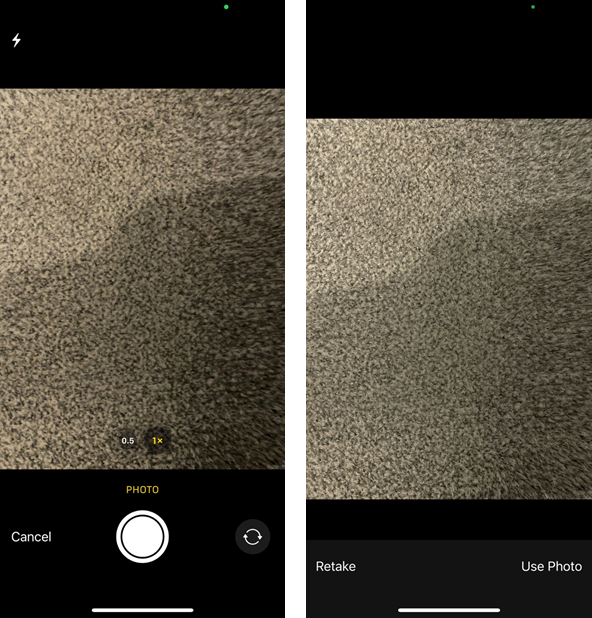Tap the home indicator bar on preview screen
The width and height of the screenshot is (592, 618).
click(449, 610)
